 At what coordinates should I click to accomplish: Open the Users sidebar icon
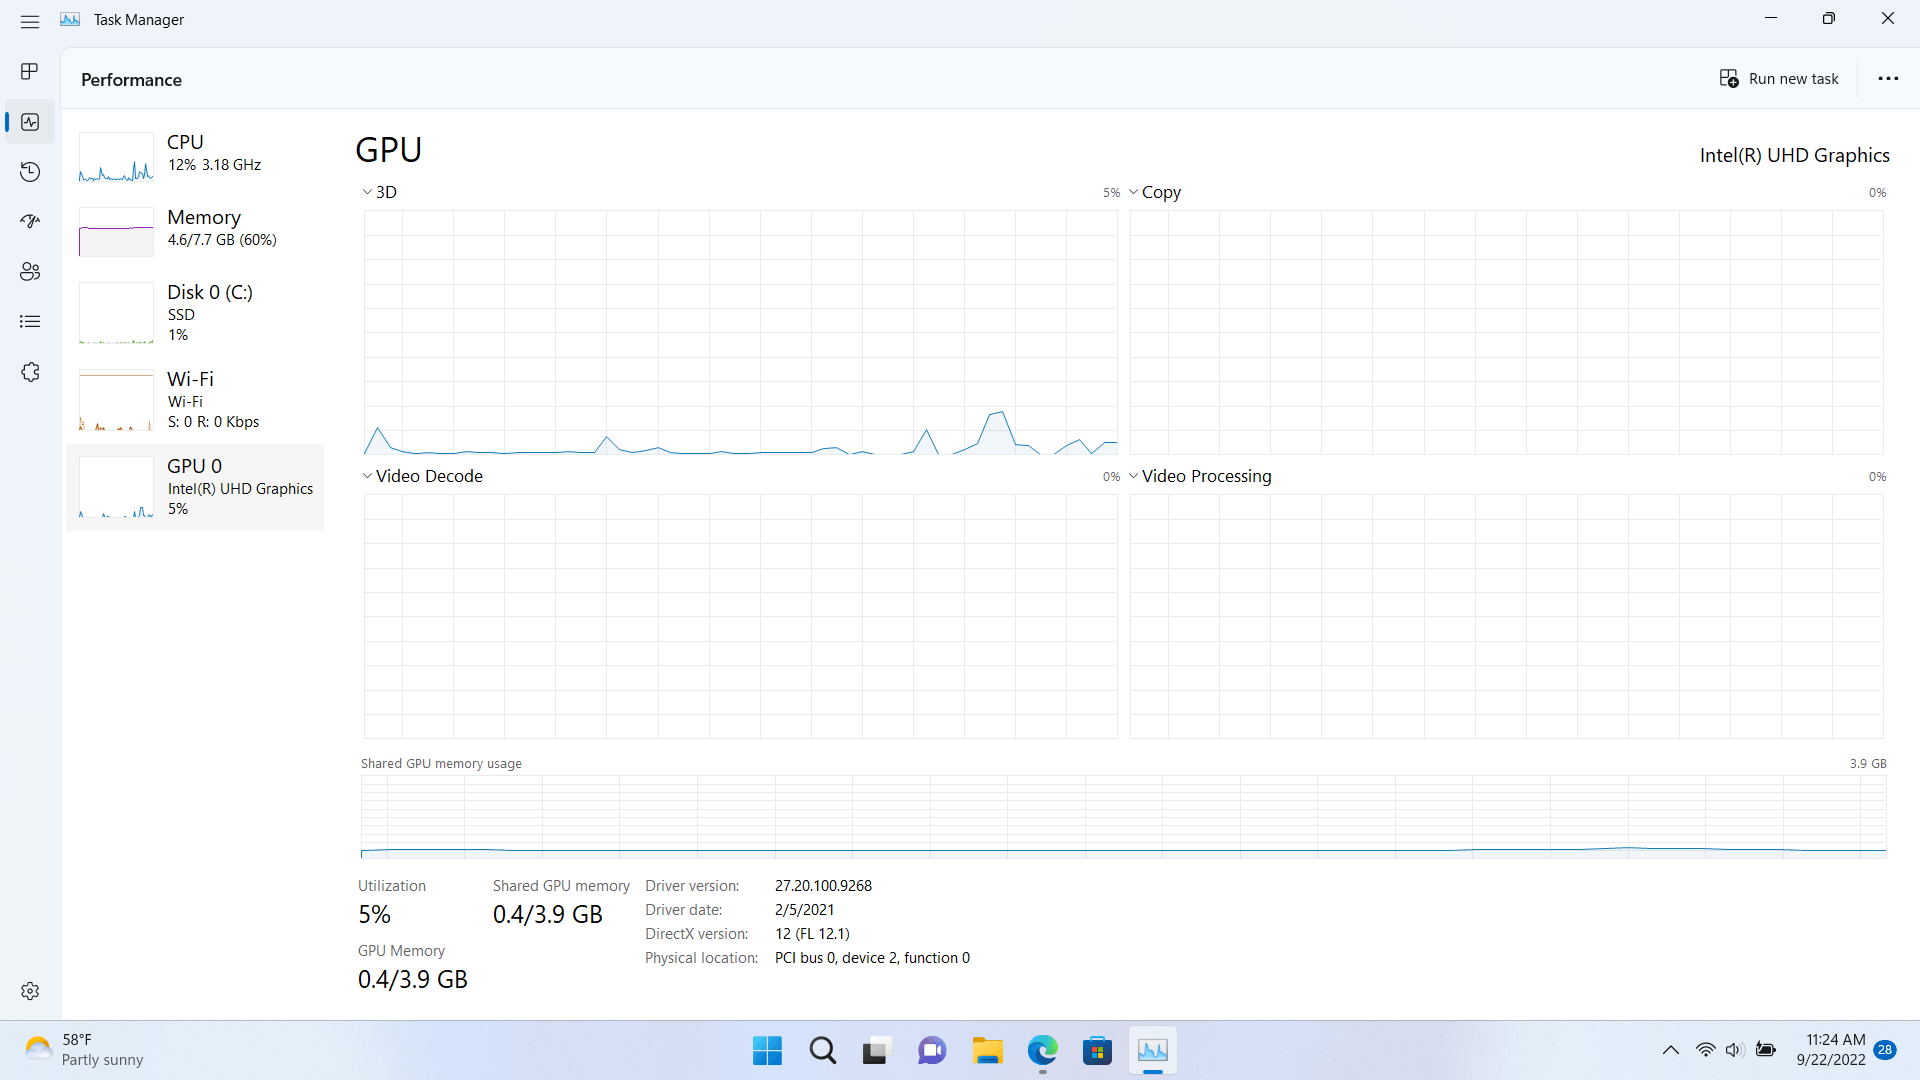[x=30, y=272]
